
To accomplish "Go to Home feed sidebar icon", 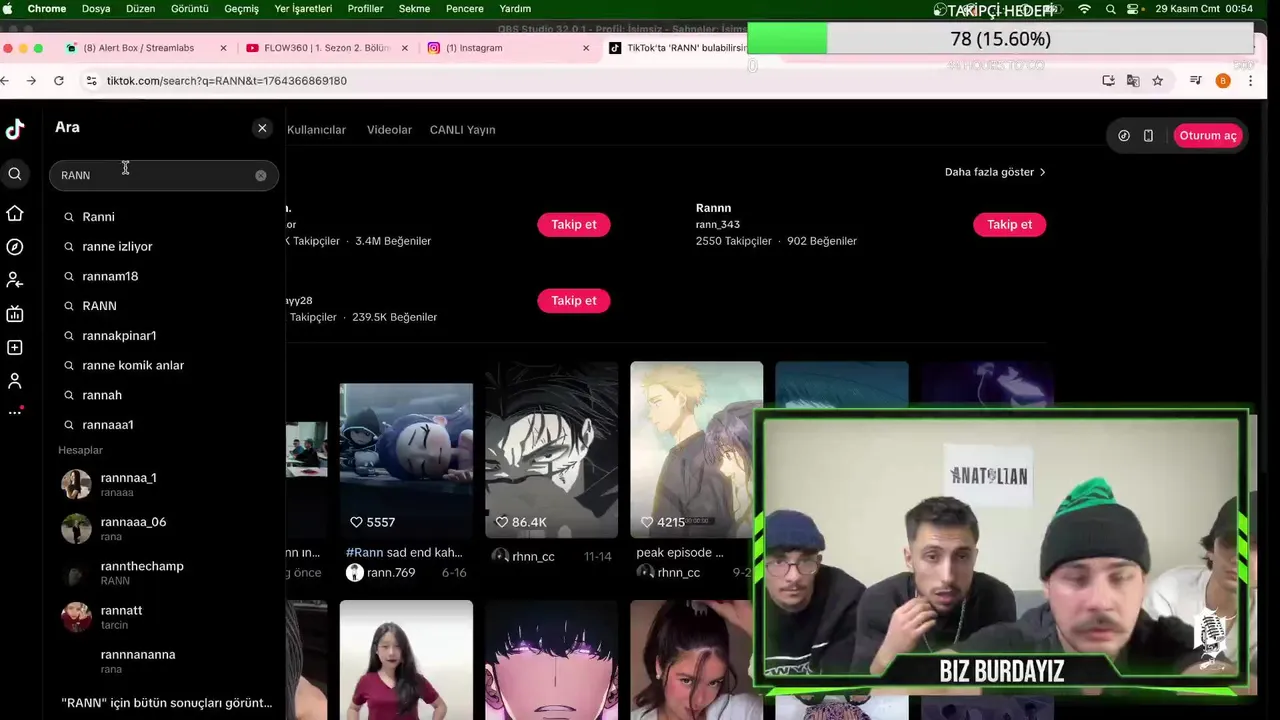I will [15, 213].
